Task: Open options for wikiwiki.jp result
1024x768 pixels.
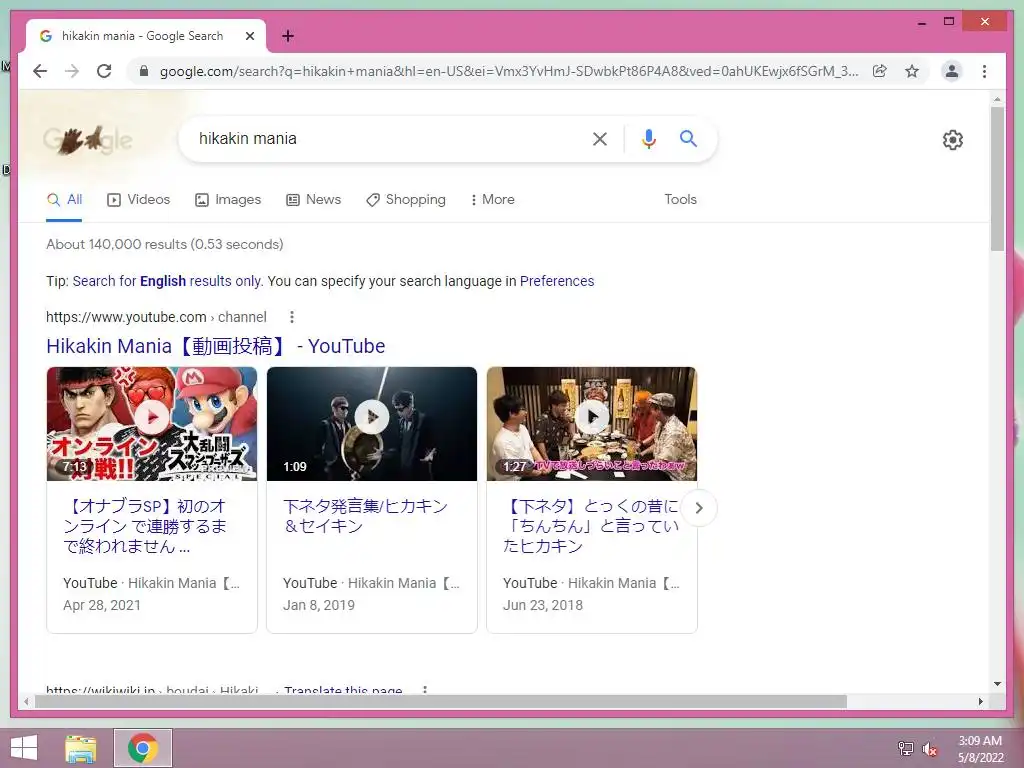Action: [x=425, y=689]
